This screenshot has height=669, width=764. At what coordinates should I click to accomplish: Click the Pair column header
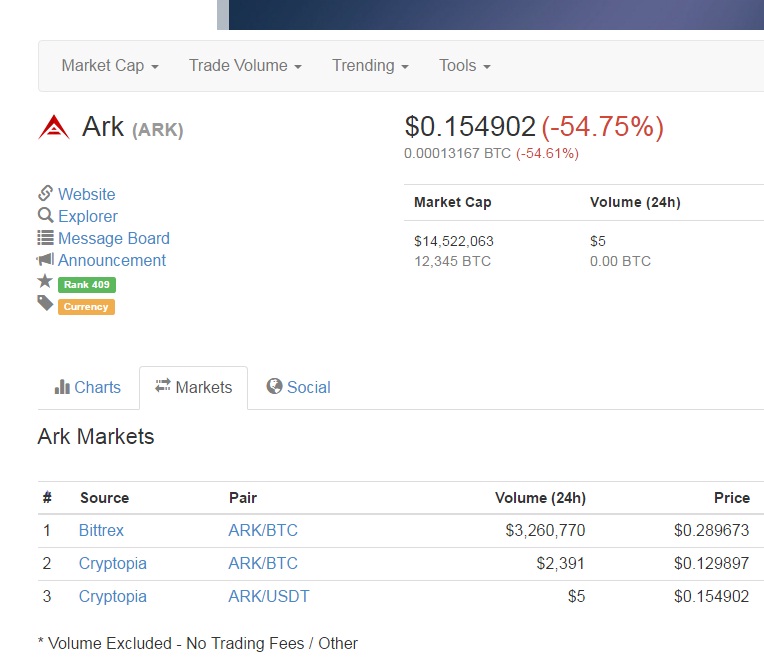pos(243,497)
